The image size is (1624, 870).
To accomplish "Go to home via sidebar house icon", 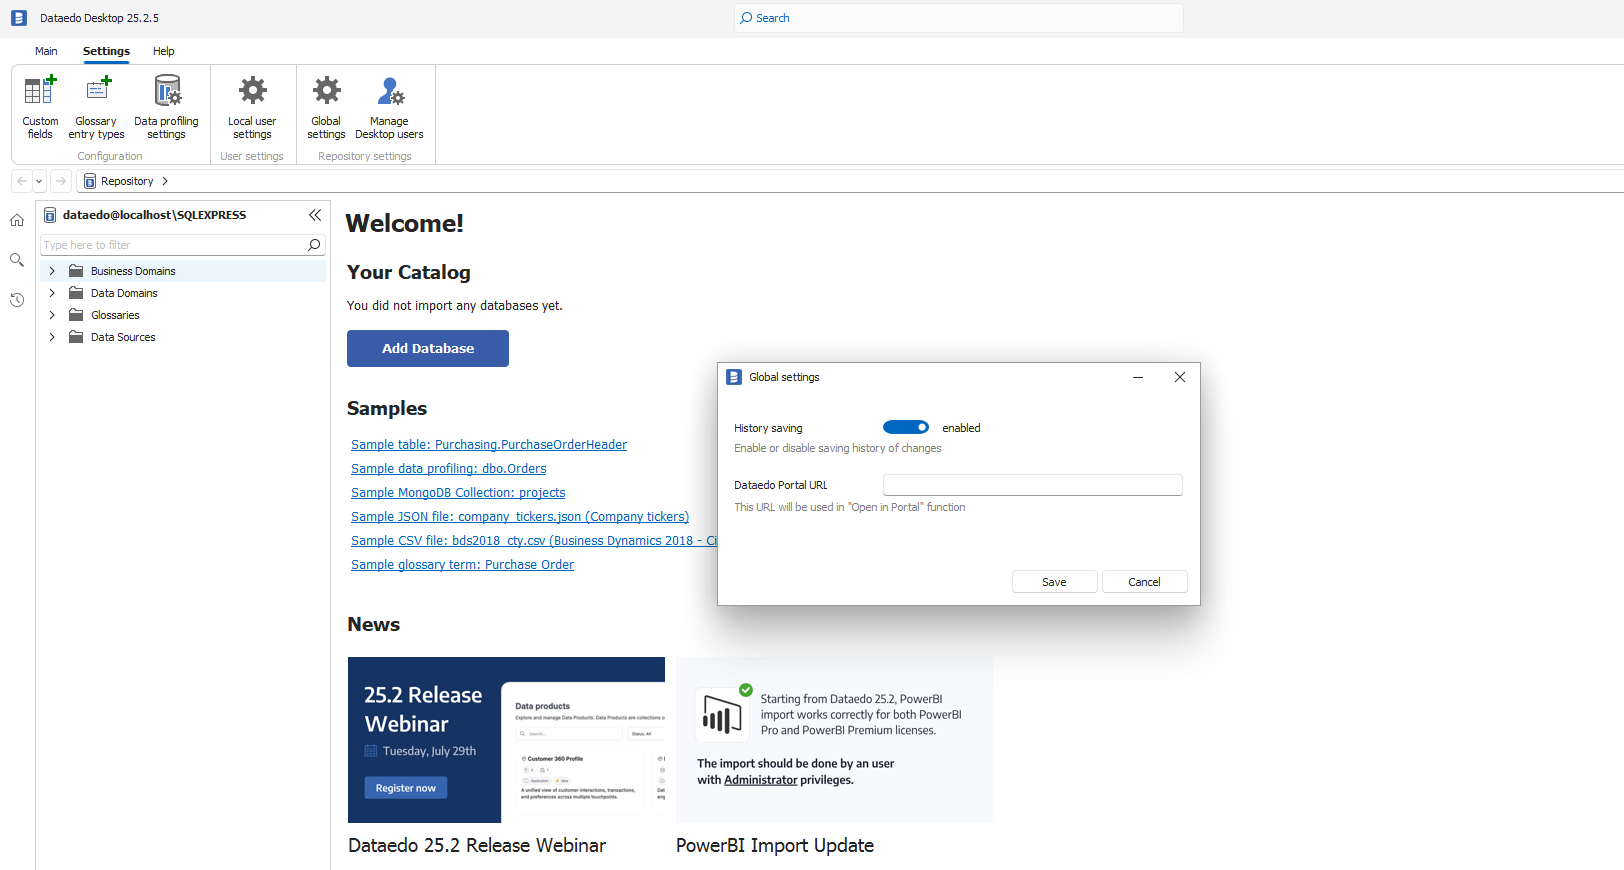I will (x=17, y=220).
